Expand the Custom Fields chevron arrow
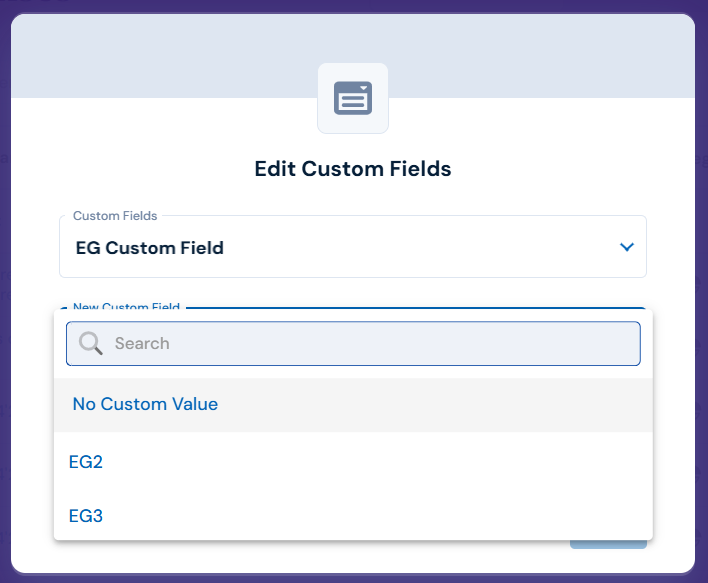The height and width of the screenshot is (583, 708). pos(627,247)
